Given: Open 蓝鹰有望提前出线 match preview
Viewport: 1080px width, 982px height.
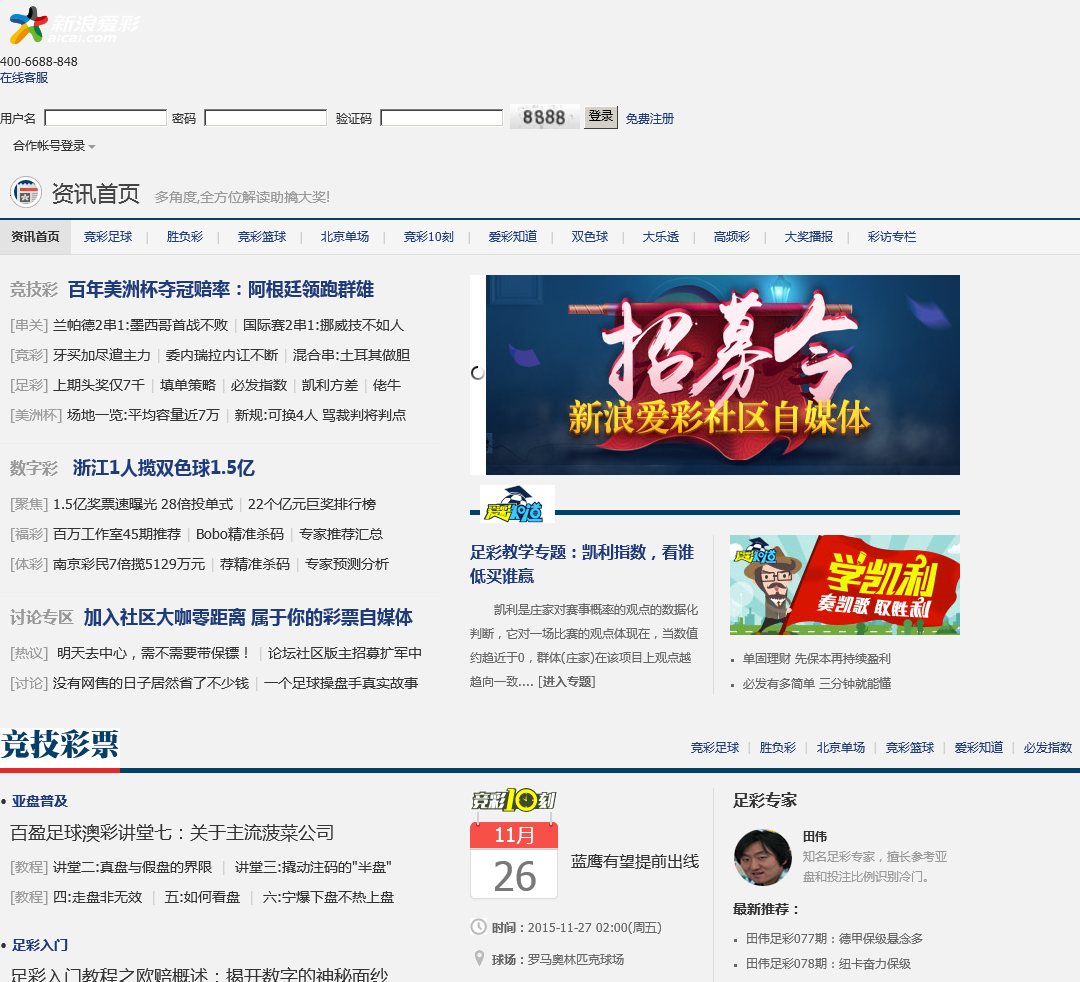Looking at the screenshot, I should tap(635, 861).
